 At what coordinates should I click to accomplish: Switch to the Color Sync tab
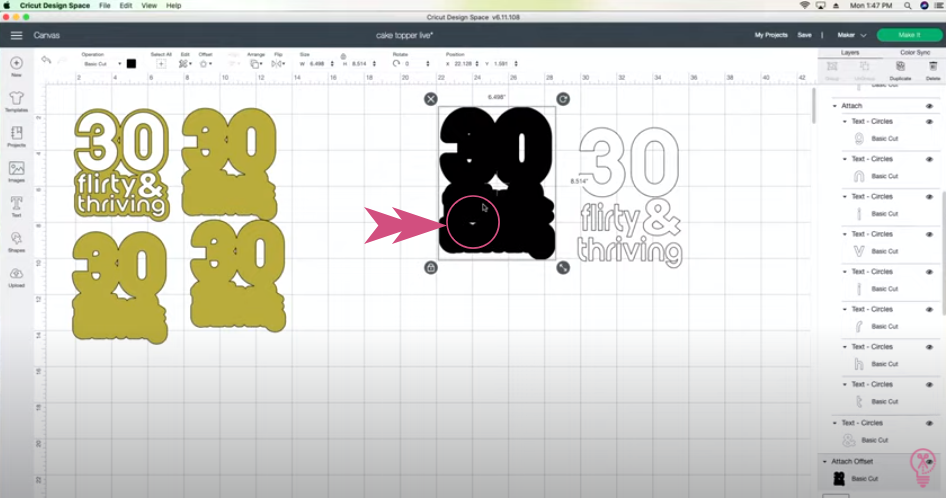click(915, 53)
